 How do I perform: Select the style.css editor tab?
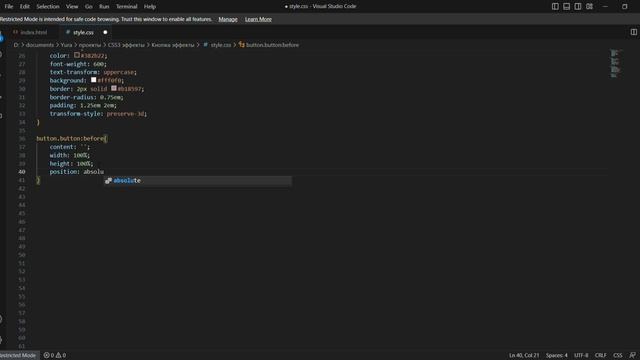click(x=83, y=32)
